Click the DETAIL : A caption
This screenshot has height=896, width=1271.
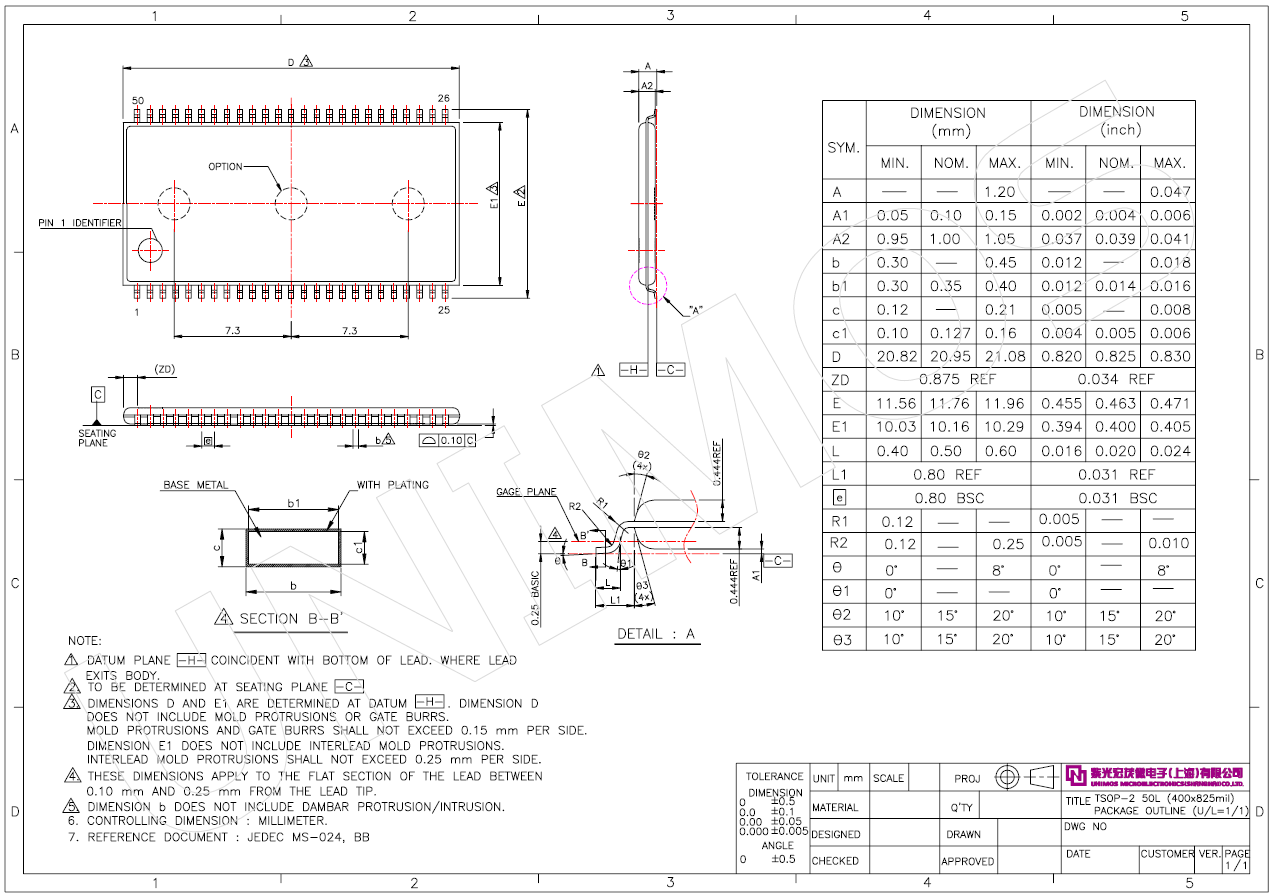click(x=656, y=634)
